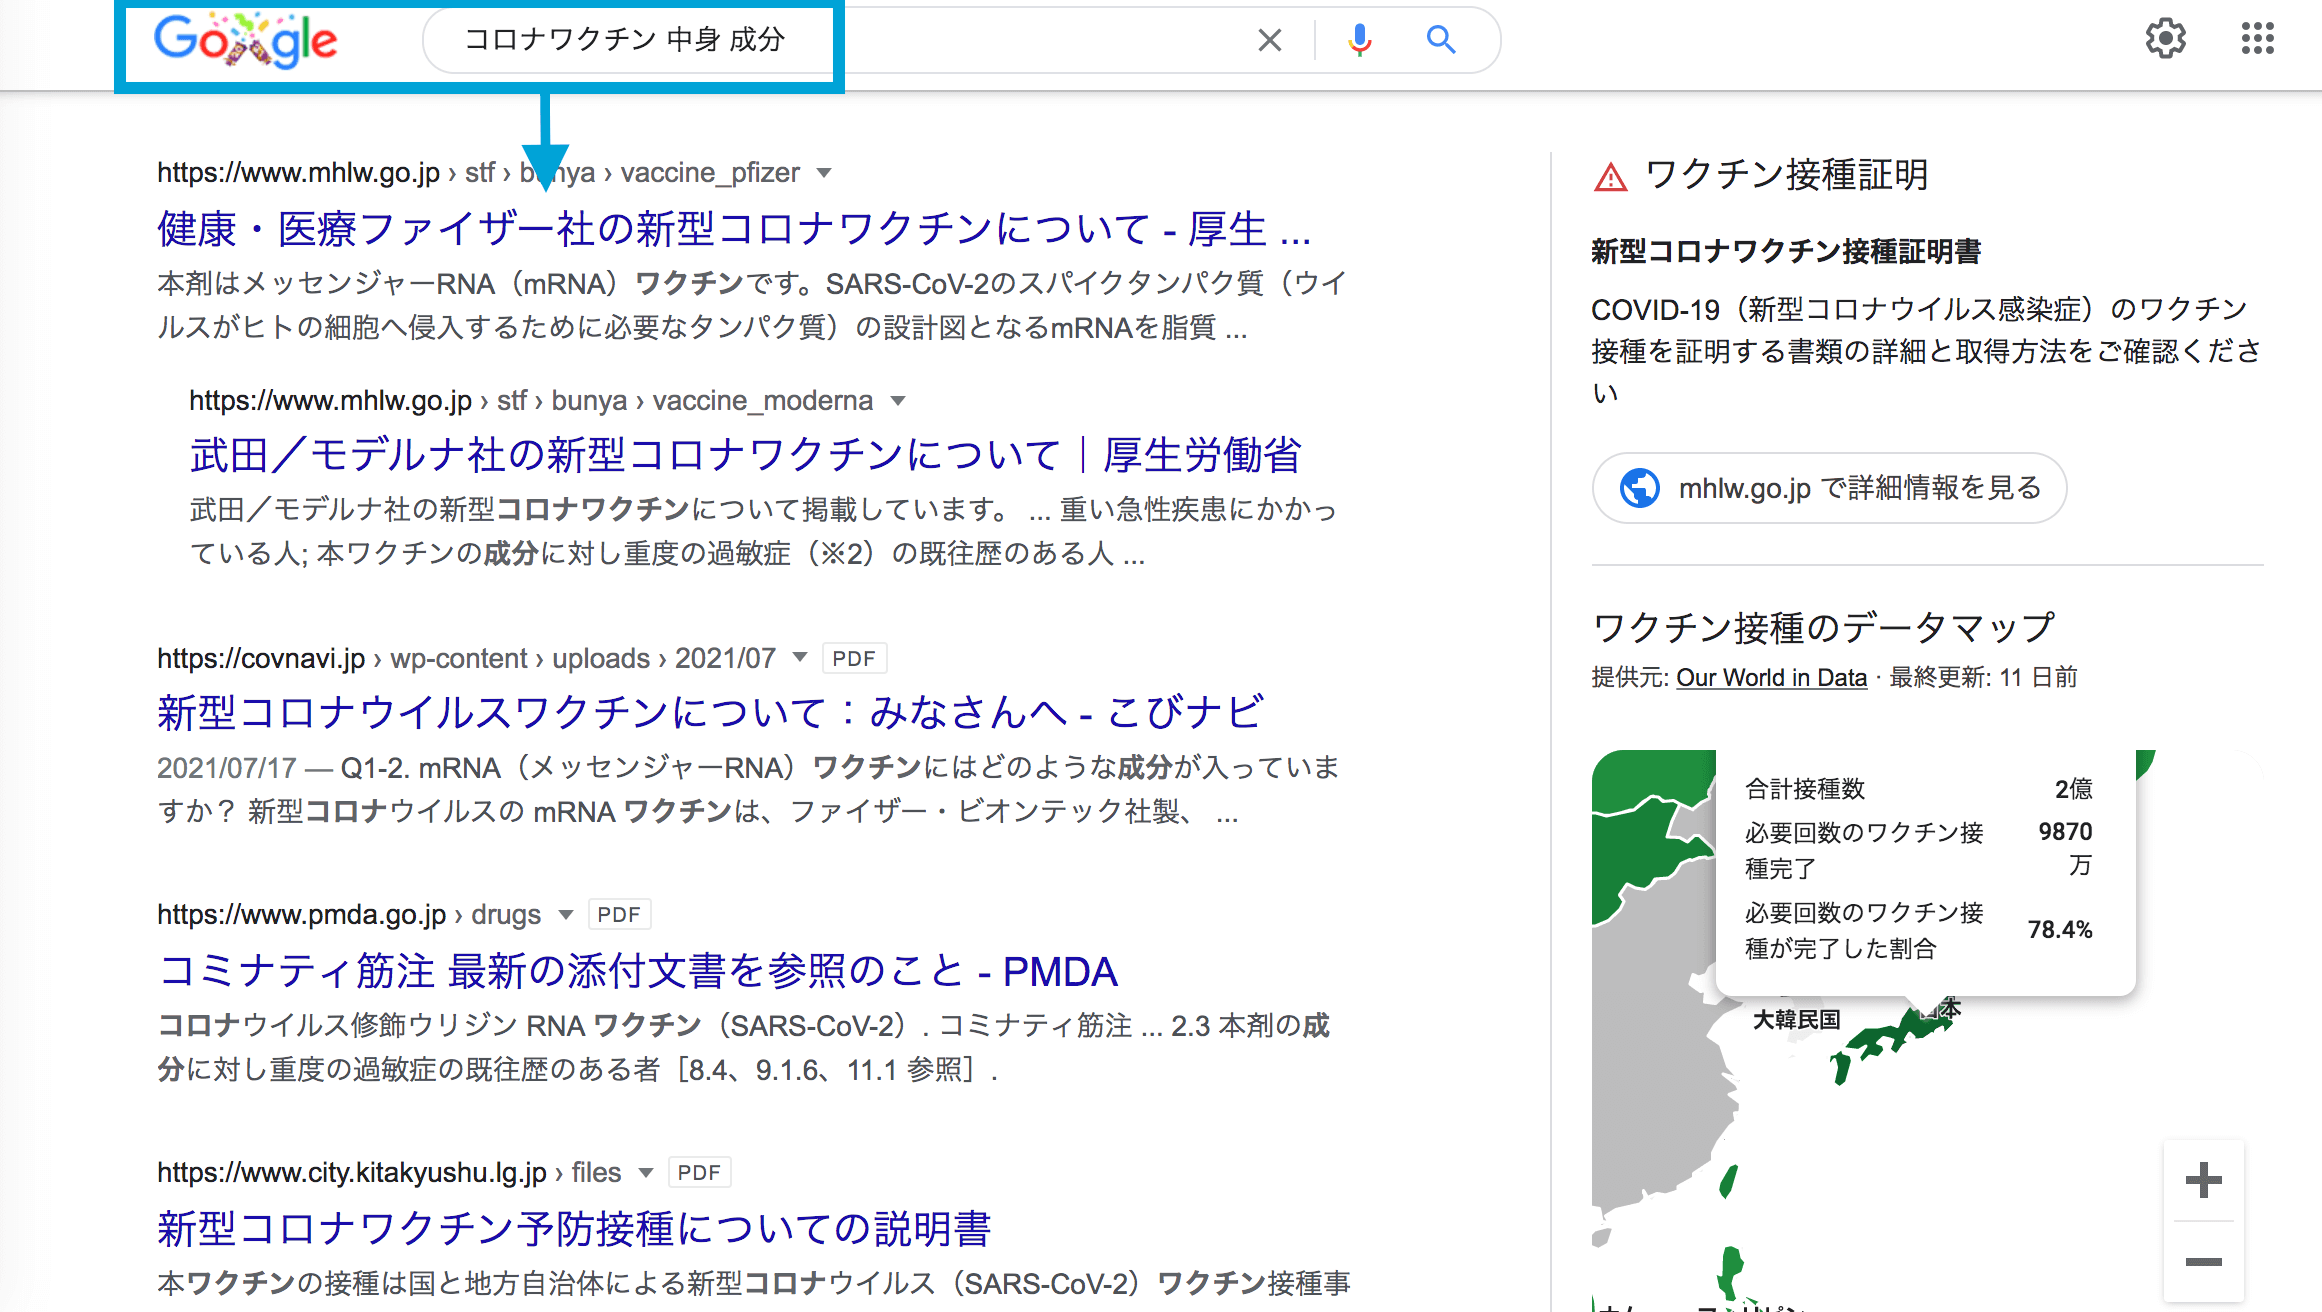Open the Our World in Data source link
This screenshot has width=2322, height=1312.
coord(1771,677)
